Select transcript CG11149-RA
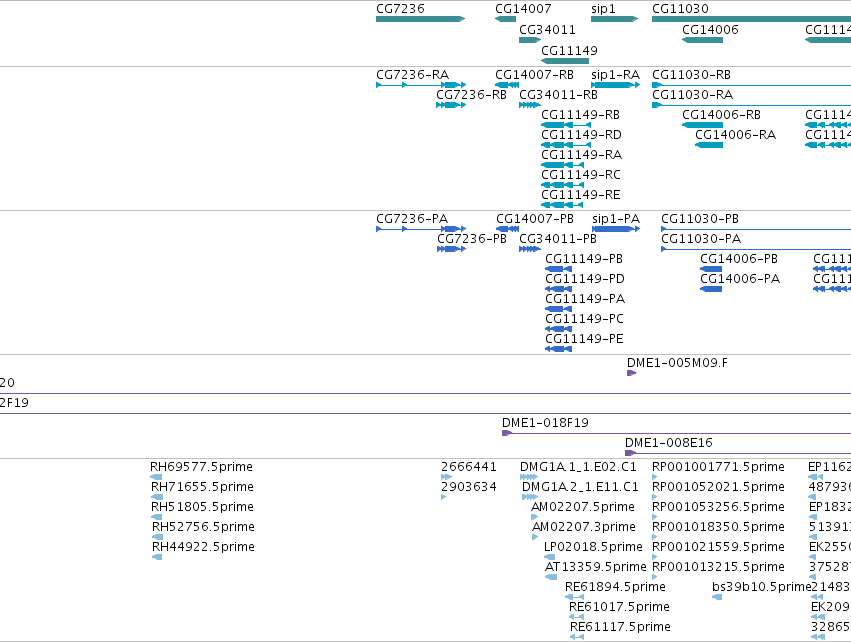Viewport: 851px width, 642px height. (x=562, y=165)
